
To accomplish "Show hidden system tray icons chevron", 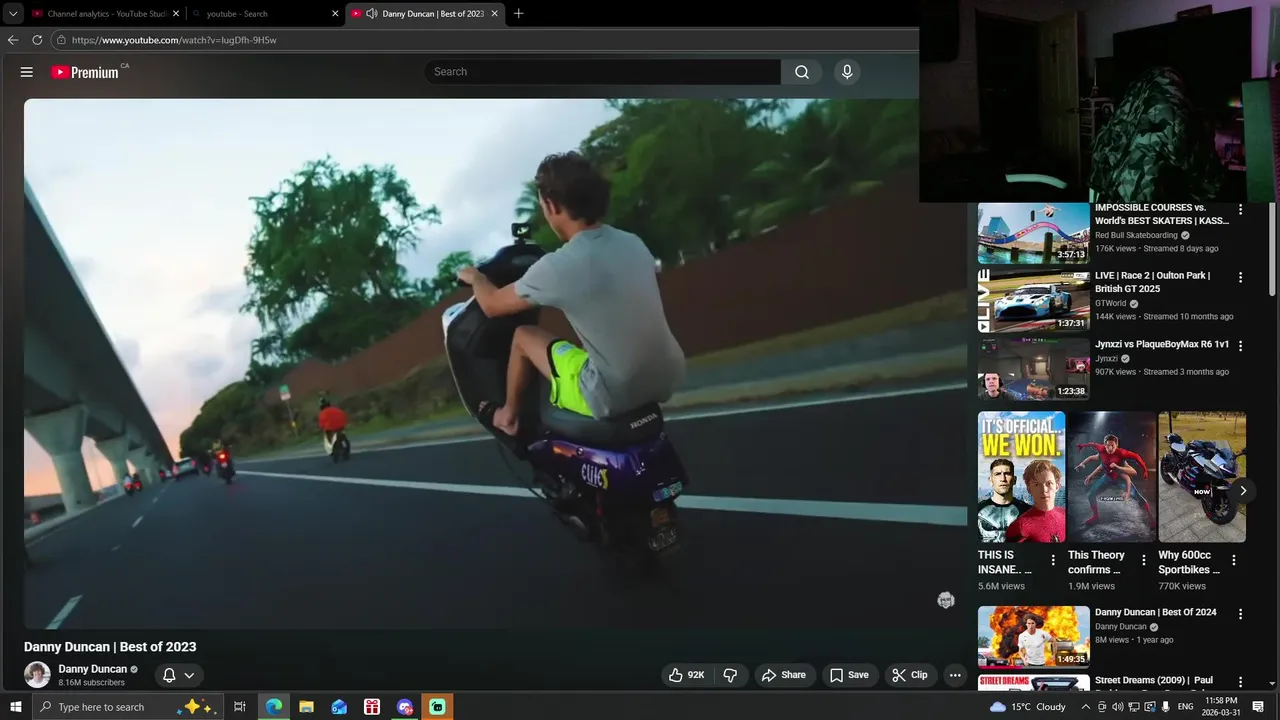I will (1086, 707).
